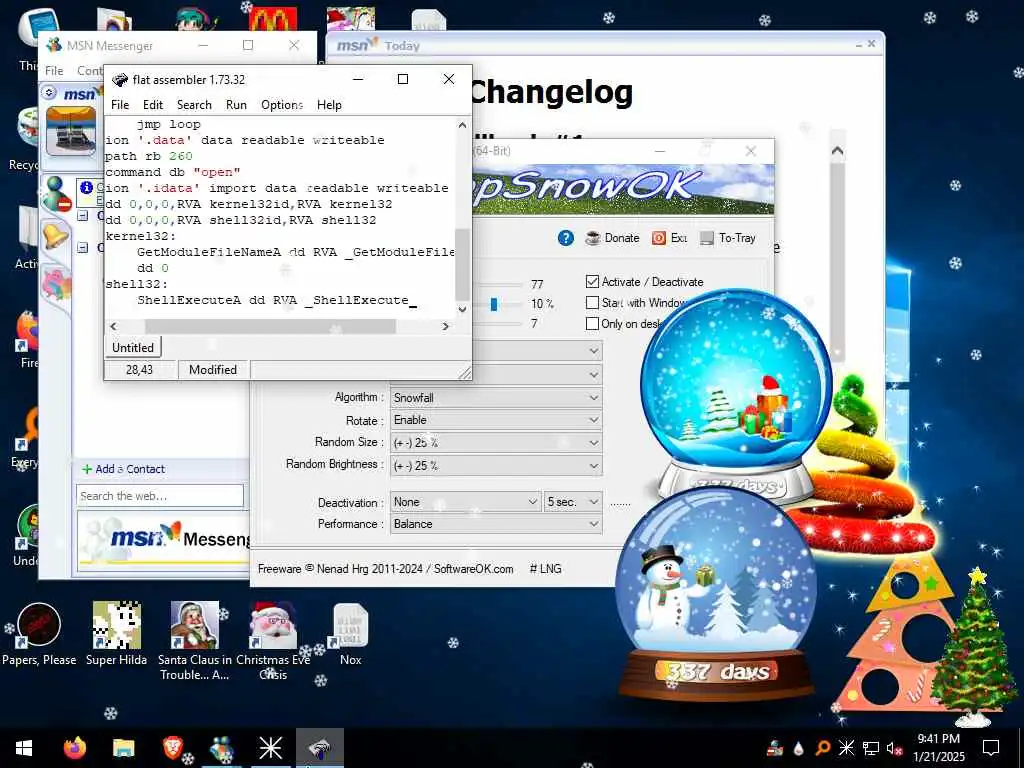
Task: Toggle the MSN header up-down arrows button
Action: [x=49, y=93]
